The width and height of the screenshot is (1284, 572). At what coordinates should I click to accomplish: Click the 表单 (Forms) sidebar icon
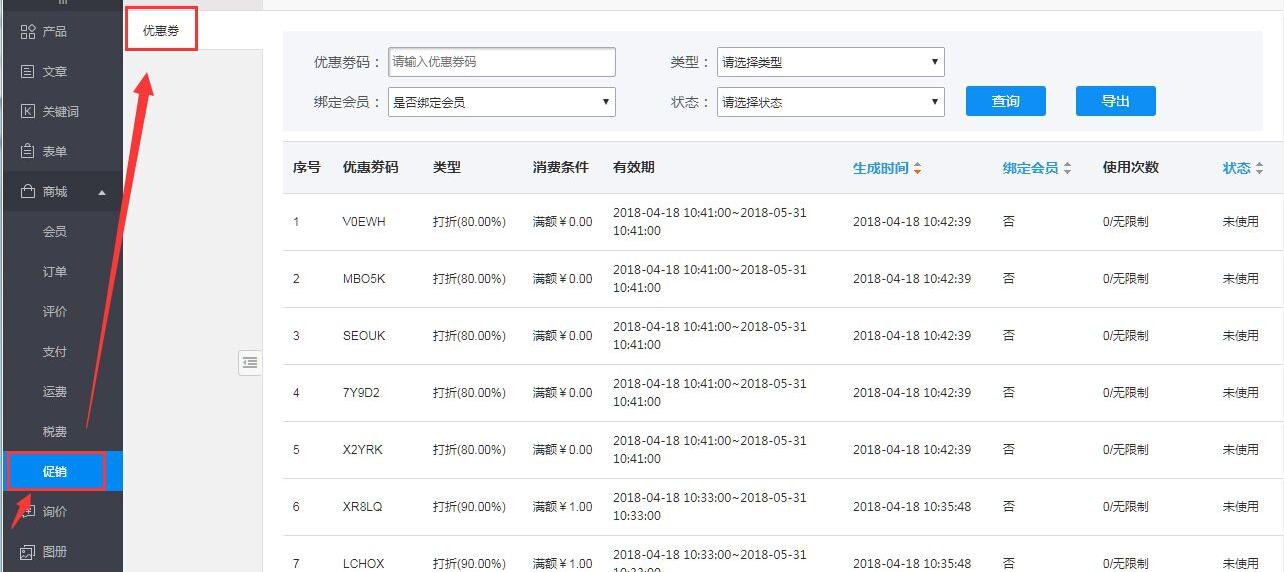pos(27,152)
